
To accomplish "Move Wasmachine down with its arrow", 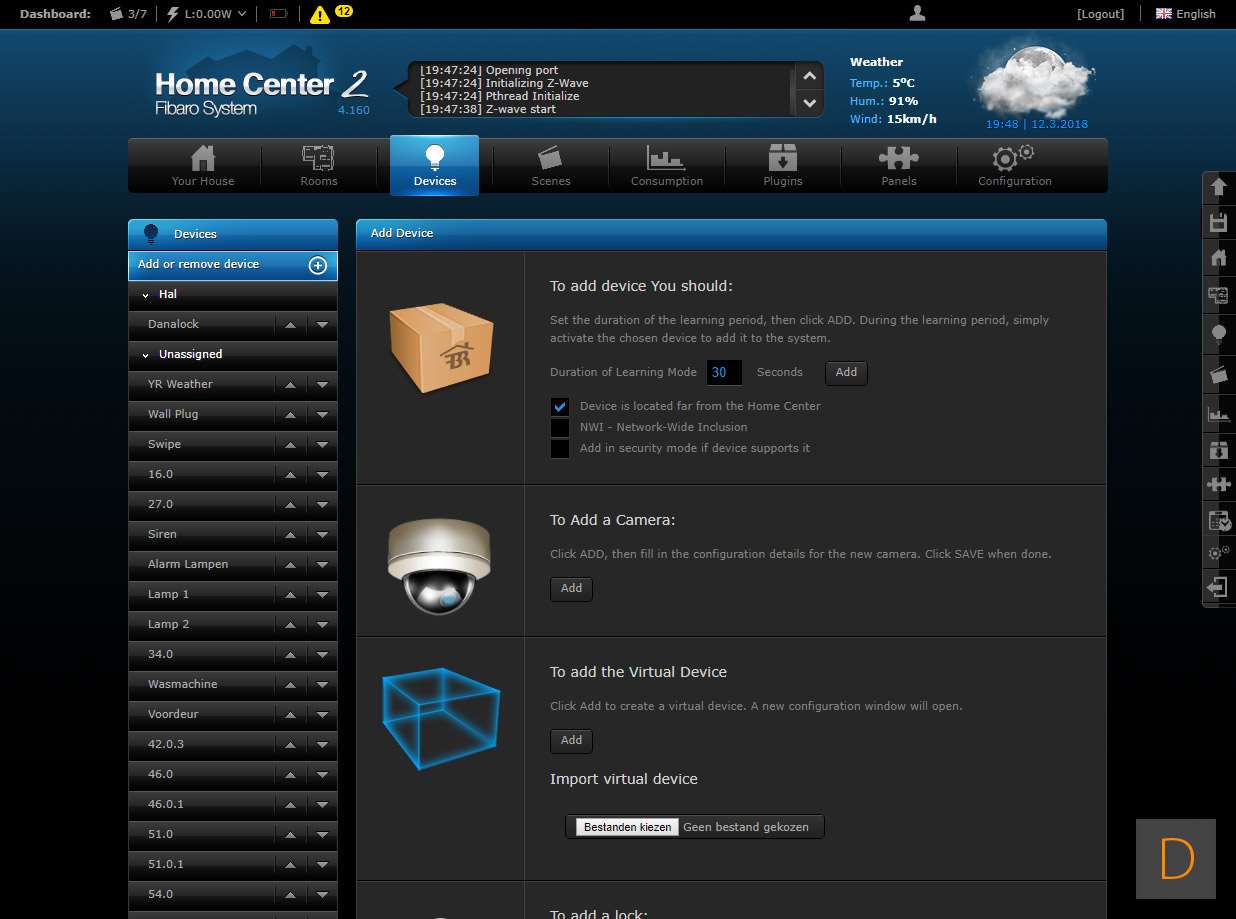I will click(322, 685).
